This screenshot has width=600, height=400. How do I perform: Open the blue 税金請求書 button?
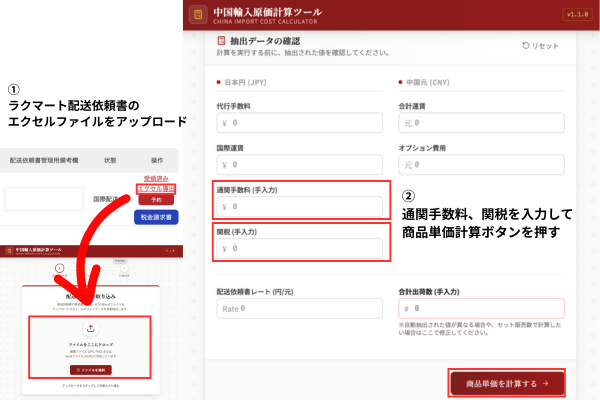point(156,217)
